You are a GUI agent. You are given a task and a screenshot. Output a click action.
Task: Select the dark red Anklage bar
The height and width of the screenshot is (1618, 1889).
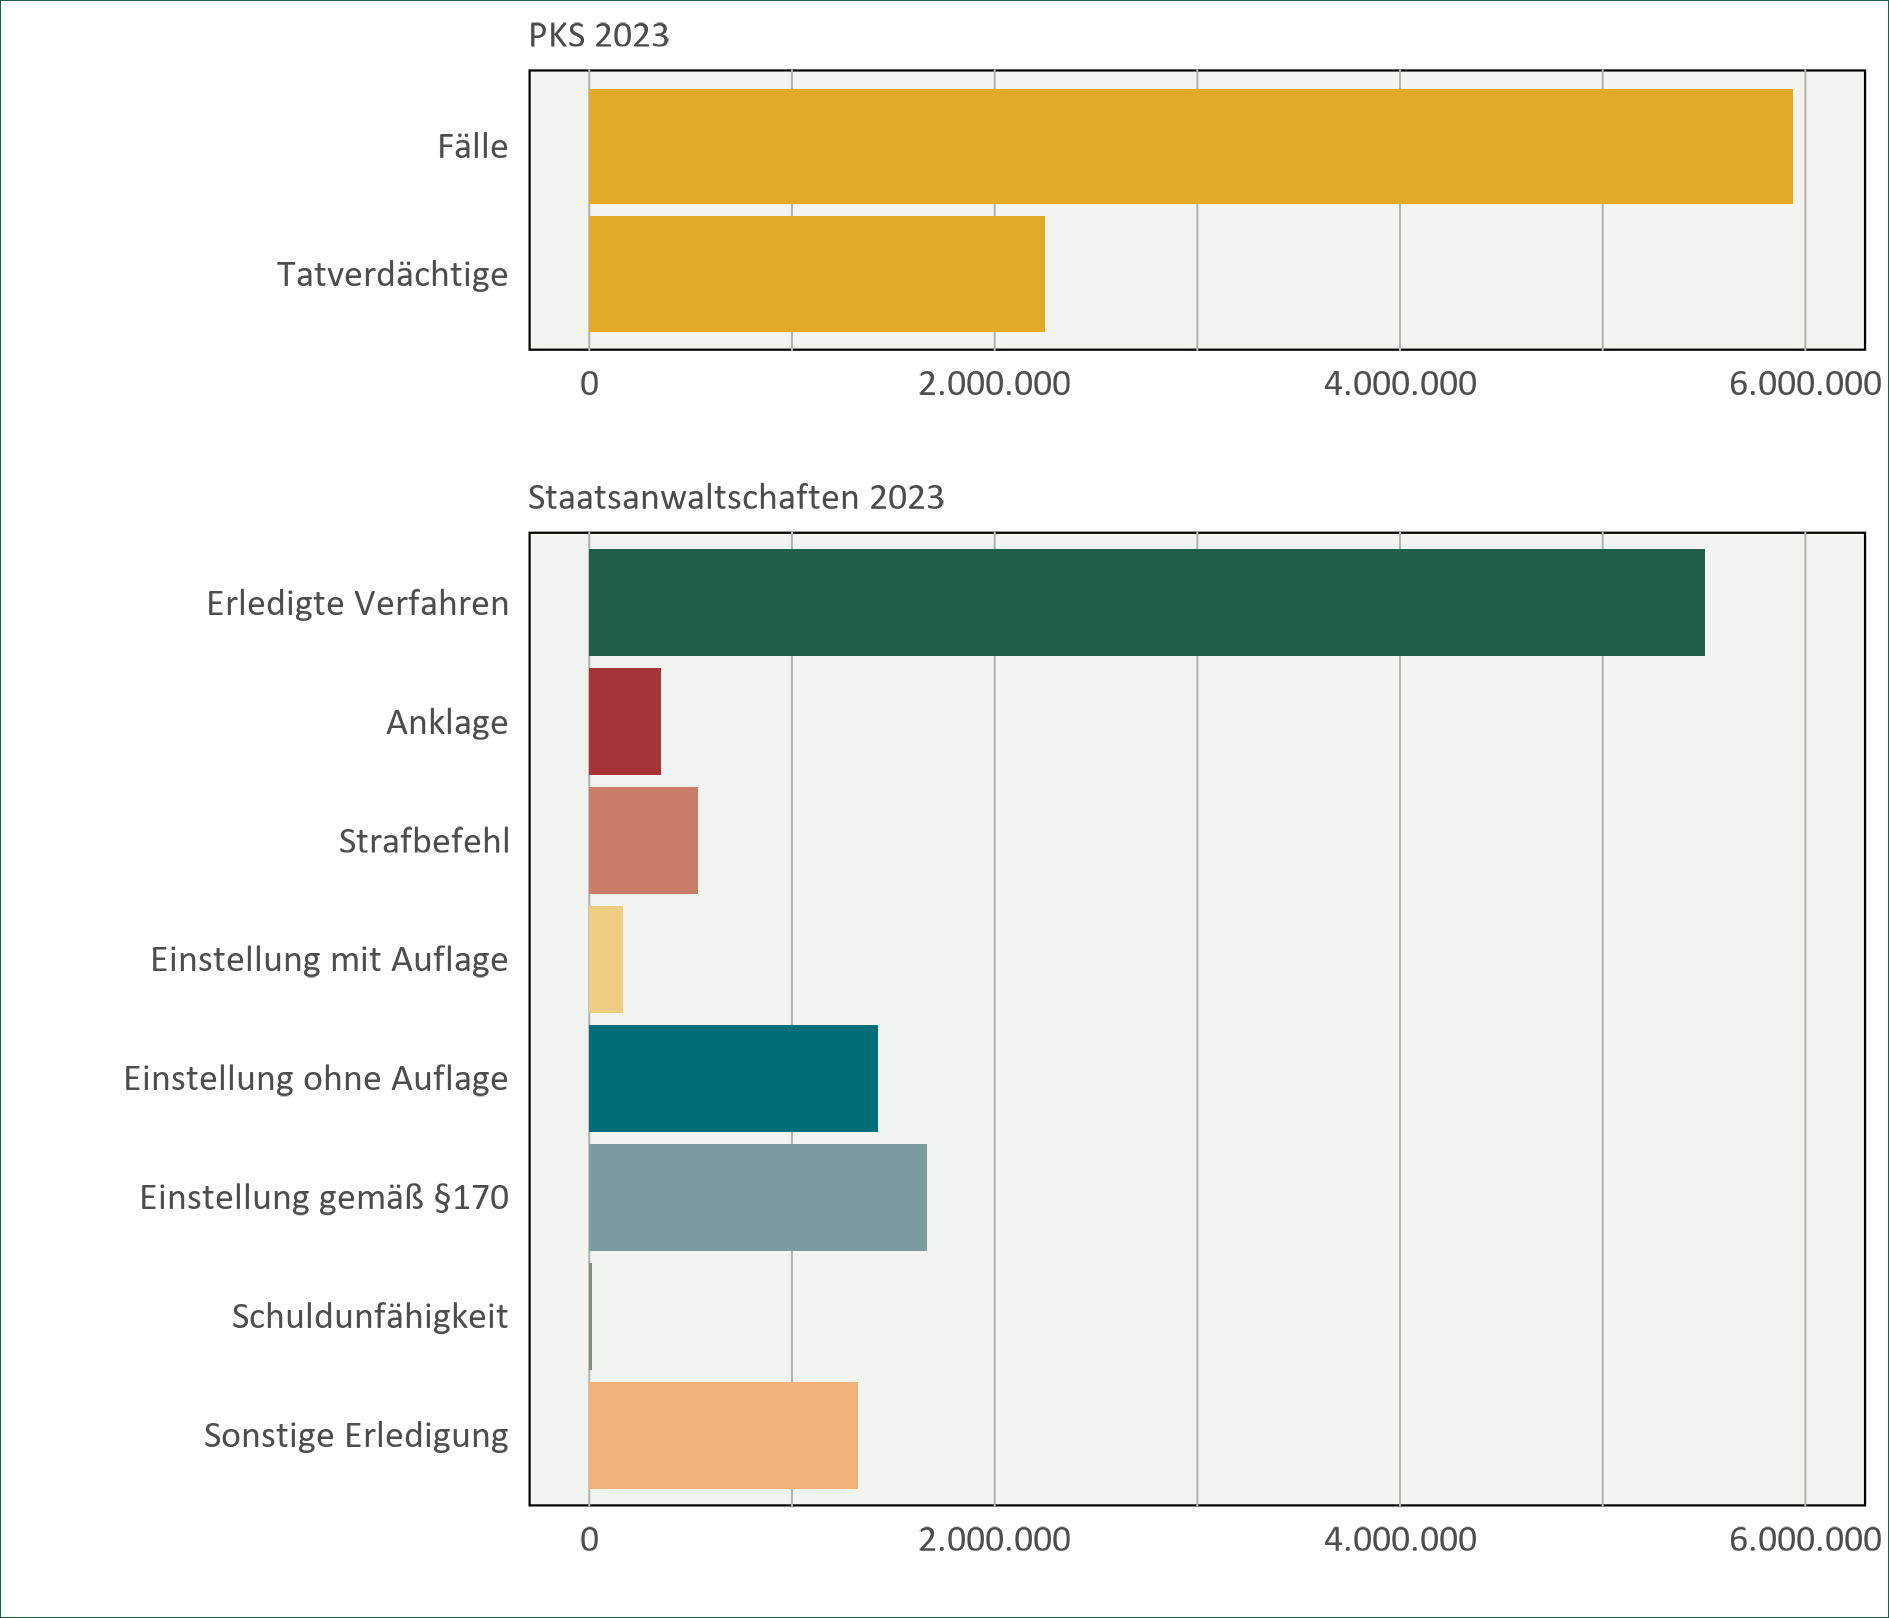(x=625, y=722)
